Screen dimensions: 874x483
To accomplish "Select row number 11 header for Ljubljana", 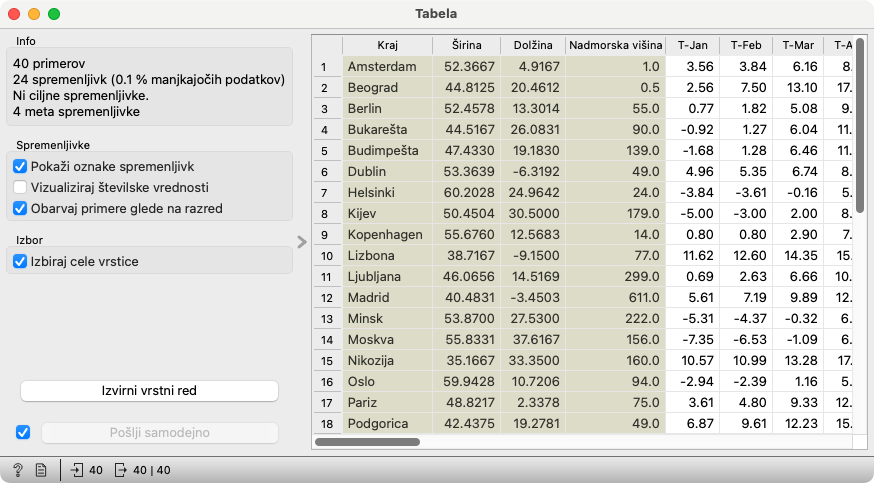I will pyautogui.click(x=325, y=274).
